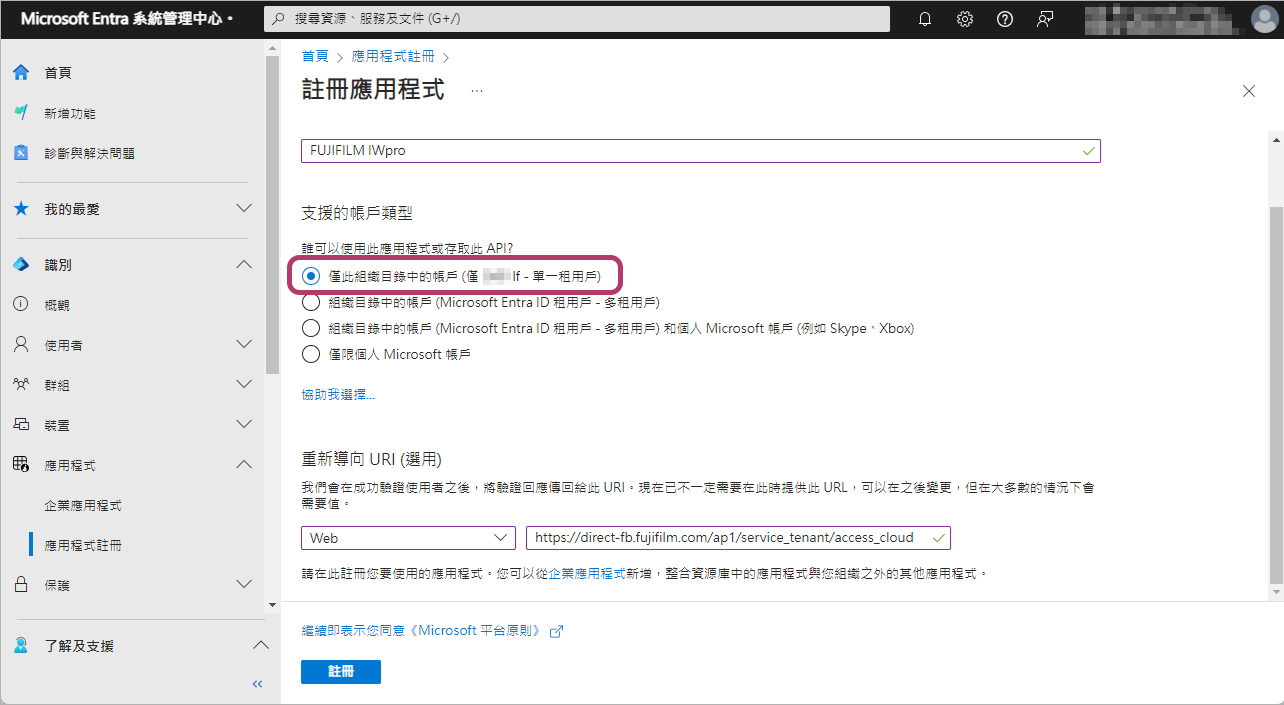Click the 了解及支援 person icon
This screenshot has width=1284, height=705.
click(21, 646)
